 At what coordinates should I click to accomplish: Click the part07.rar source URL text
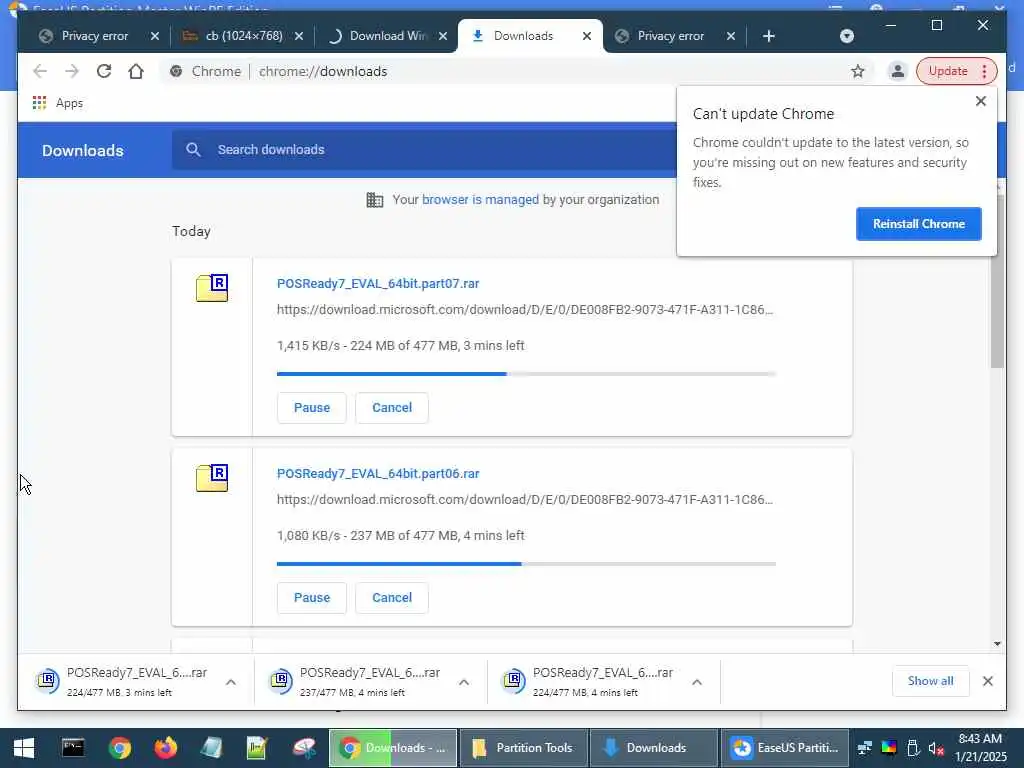click(525, 310)
